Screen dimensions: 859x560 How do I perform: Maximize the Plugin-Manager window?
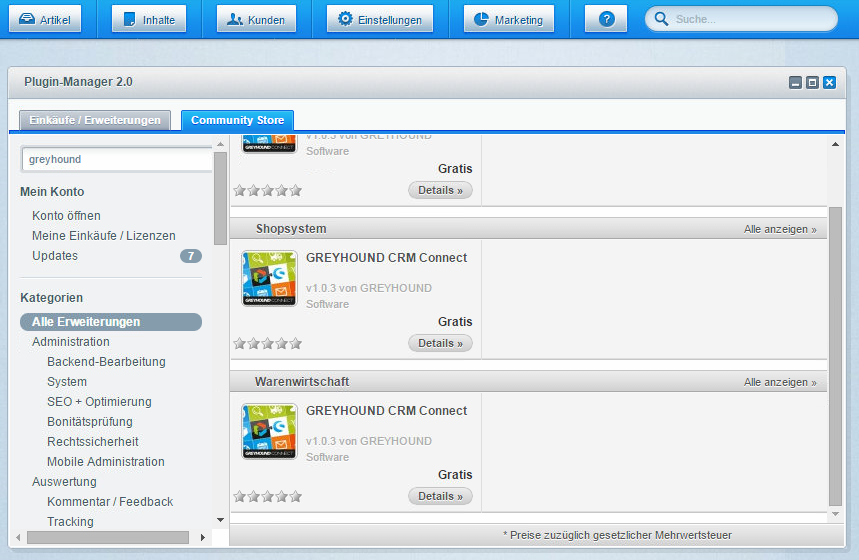pos(812,83)
